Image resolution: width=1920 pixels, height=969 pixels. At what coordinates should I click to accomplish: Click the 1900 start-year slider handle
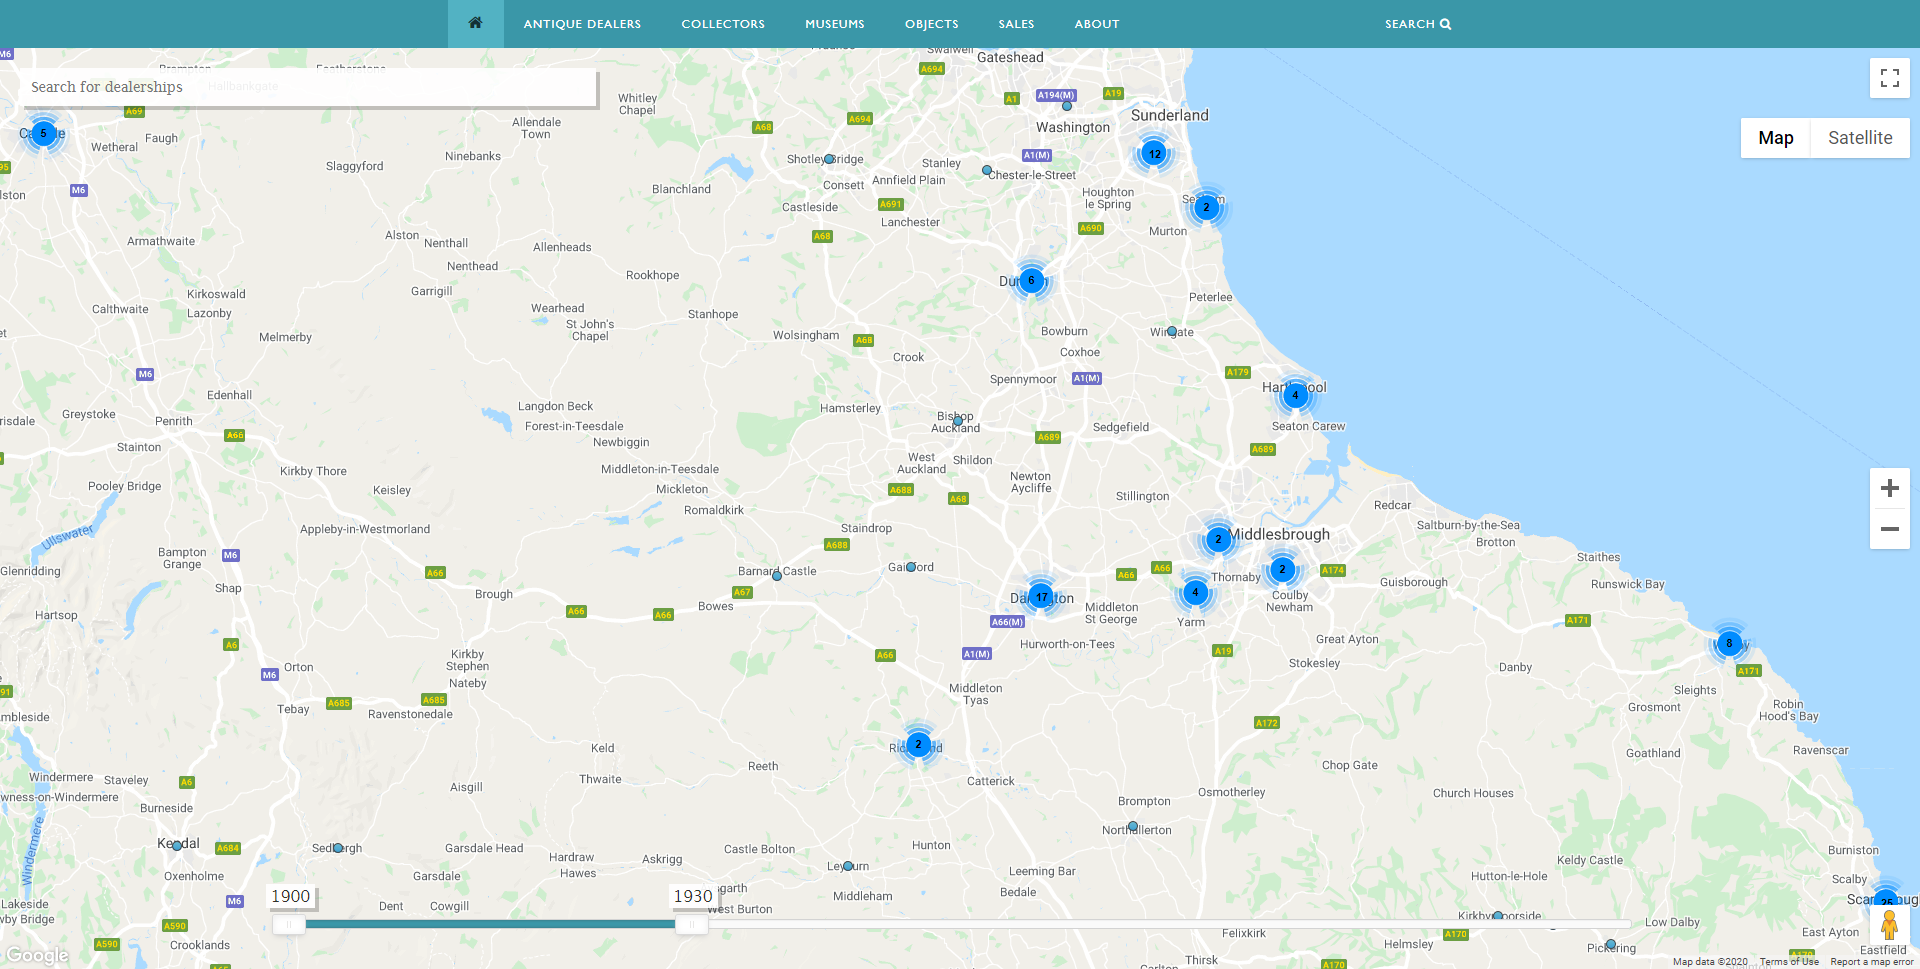[x=289, y=924]
